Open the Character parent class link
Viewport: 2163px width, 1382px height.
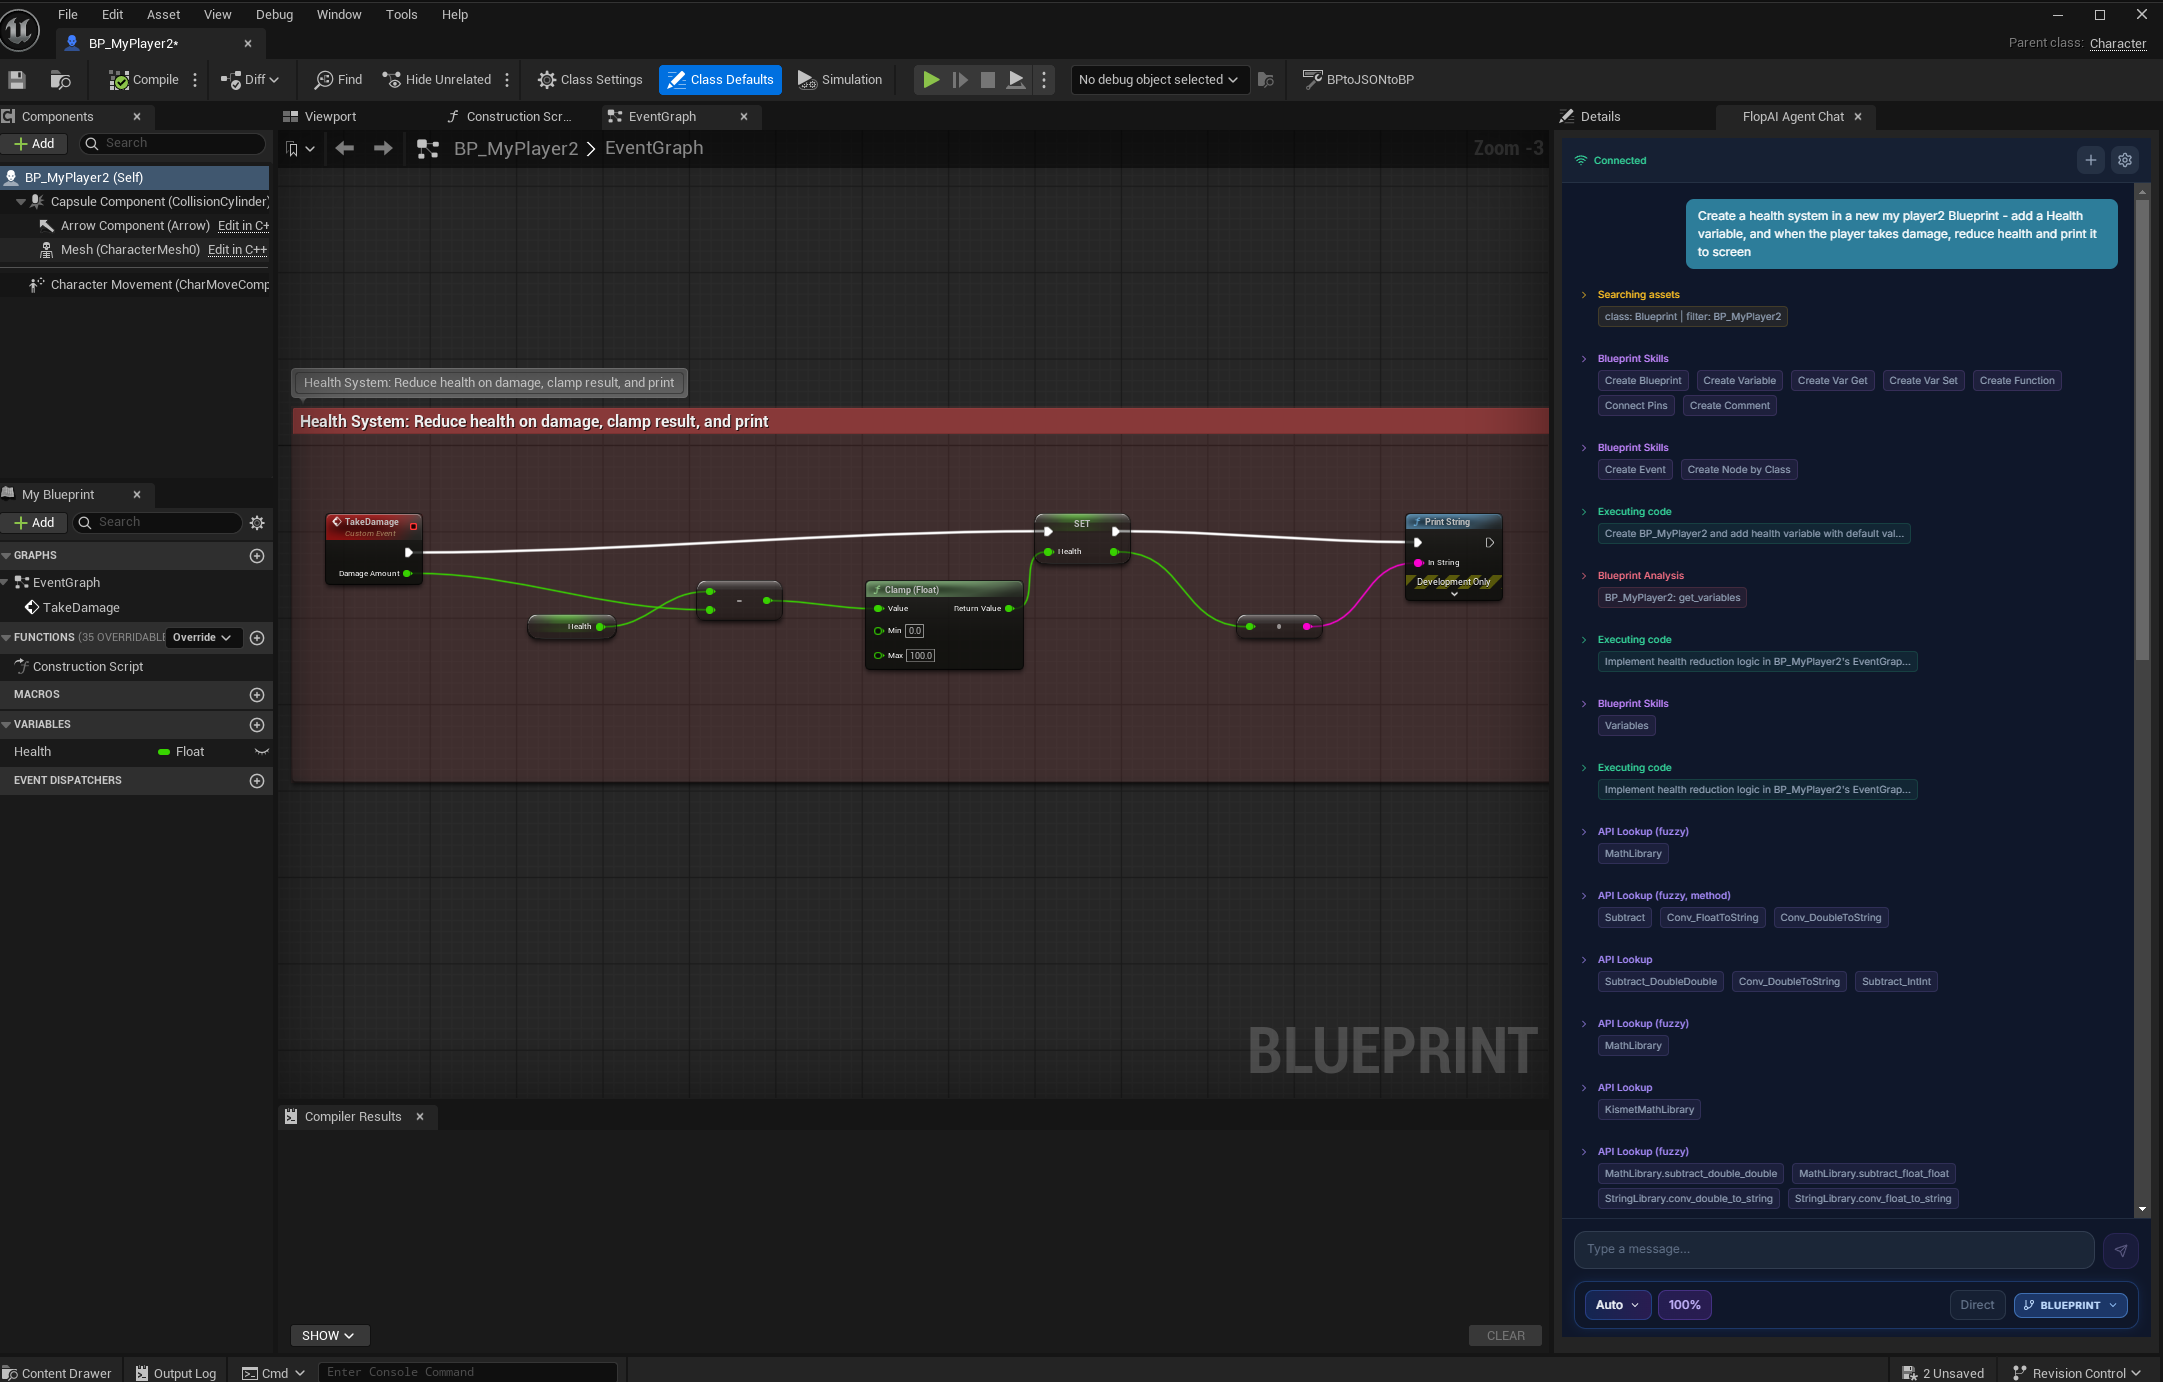[2118, 43]
